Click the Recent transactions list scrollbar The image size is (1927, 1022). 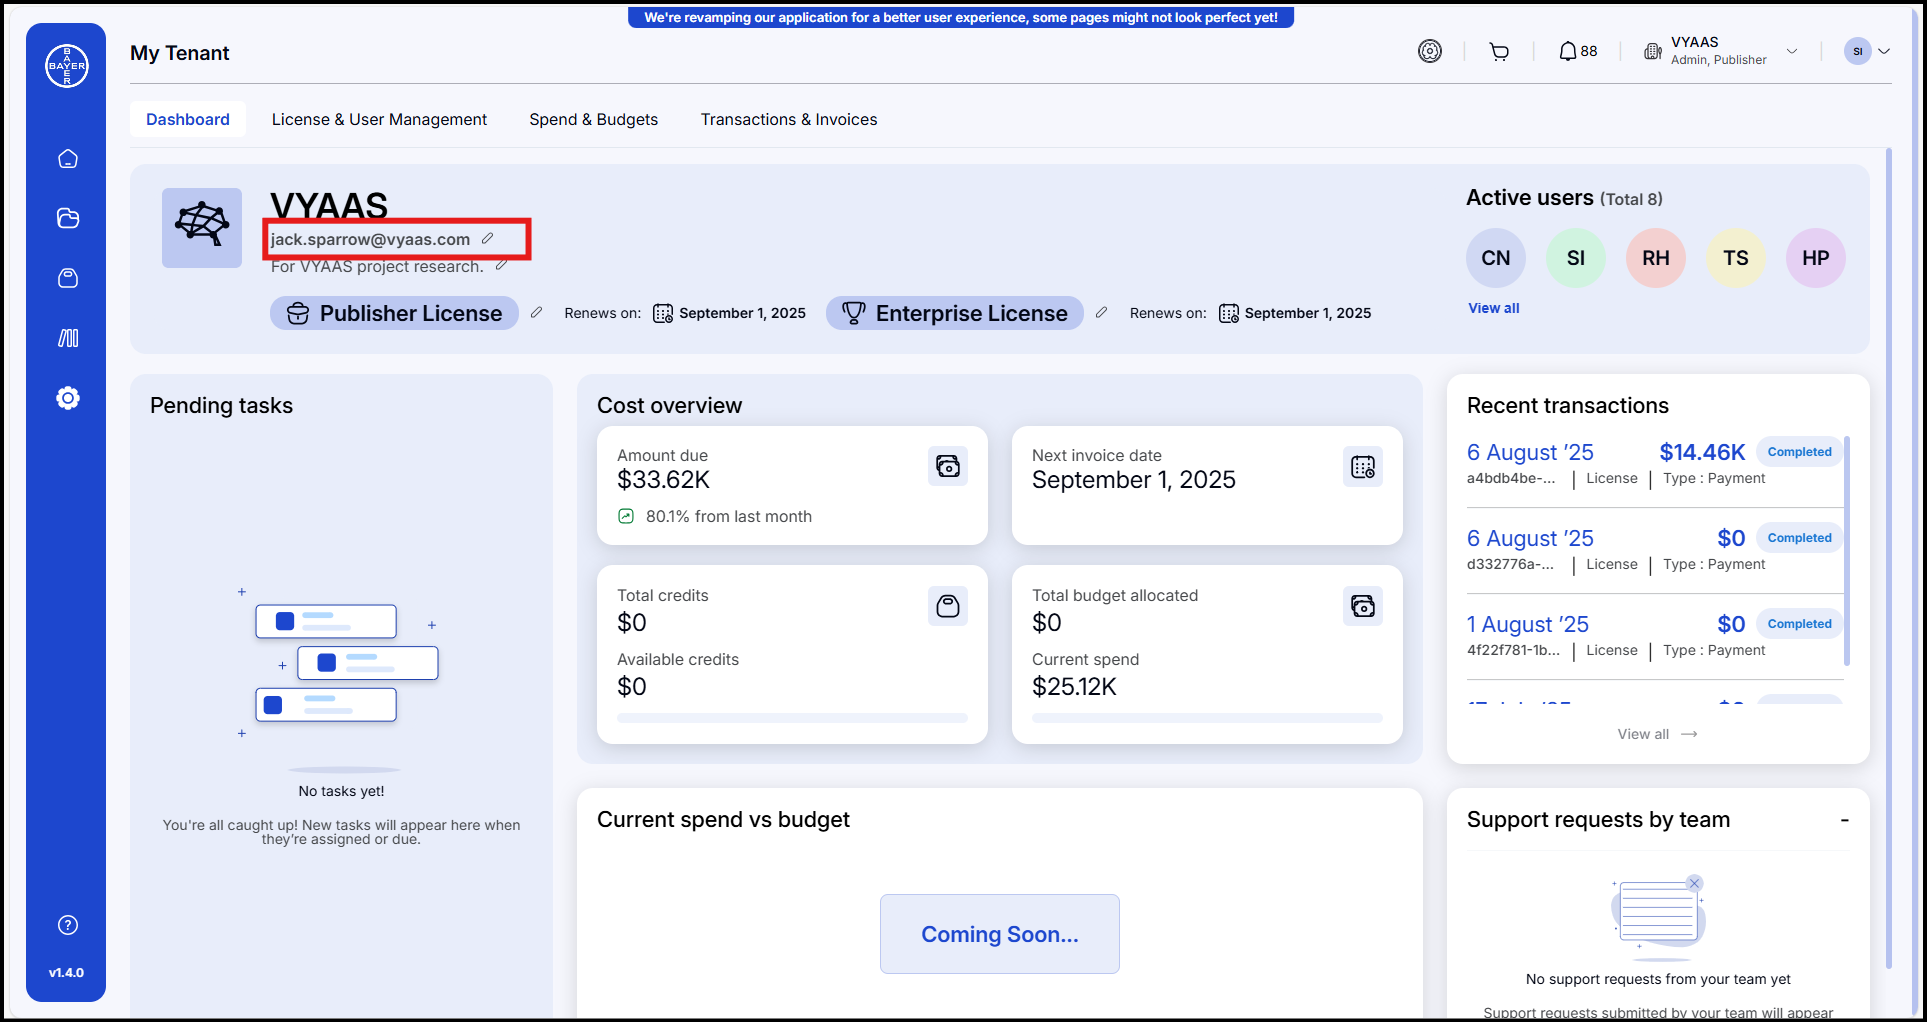pyautogui.click(x=1847, y=551)
